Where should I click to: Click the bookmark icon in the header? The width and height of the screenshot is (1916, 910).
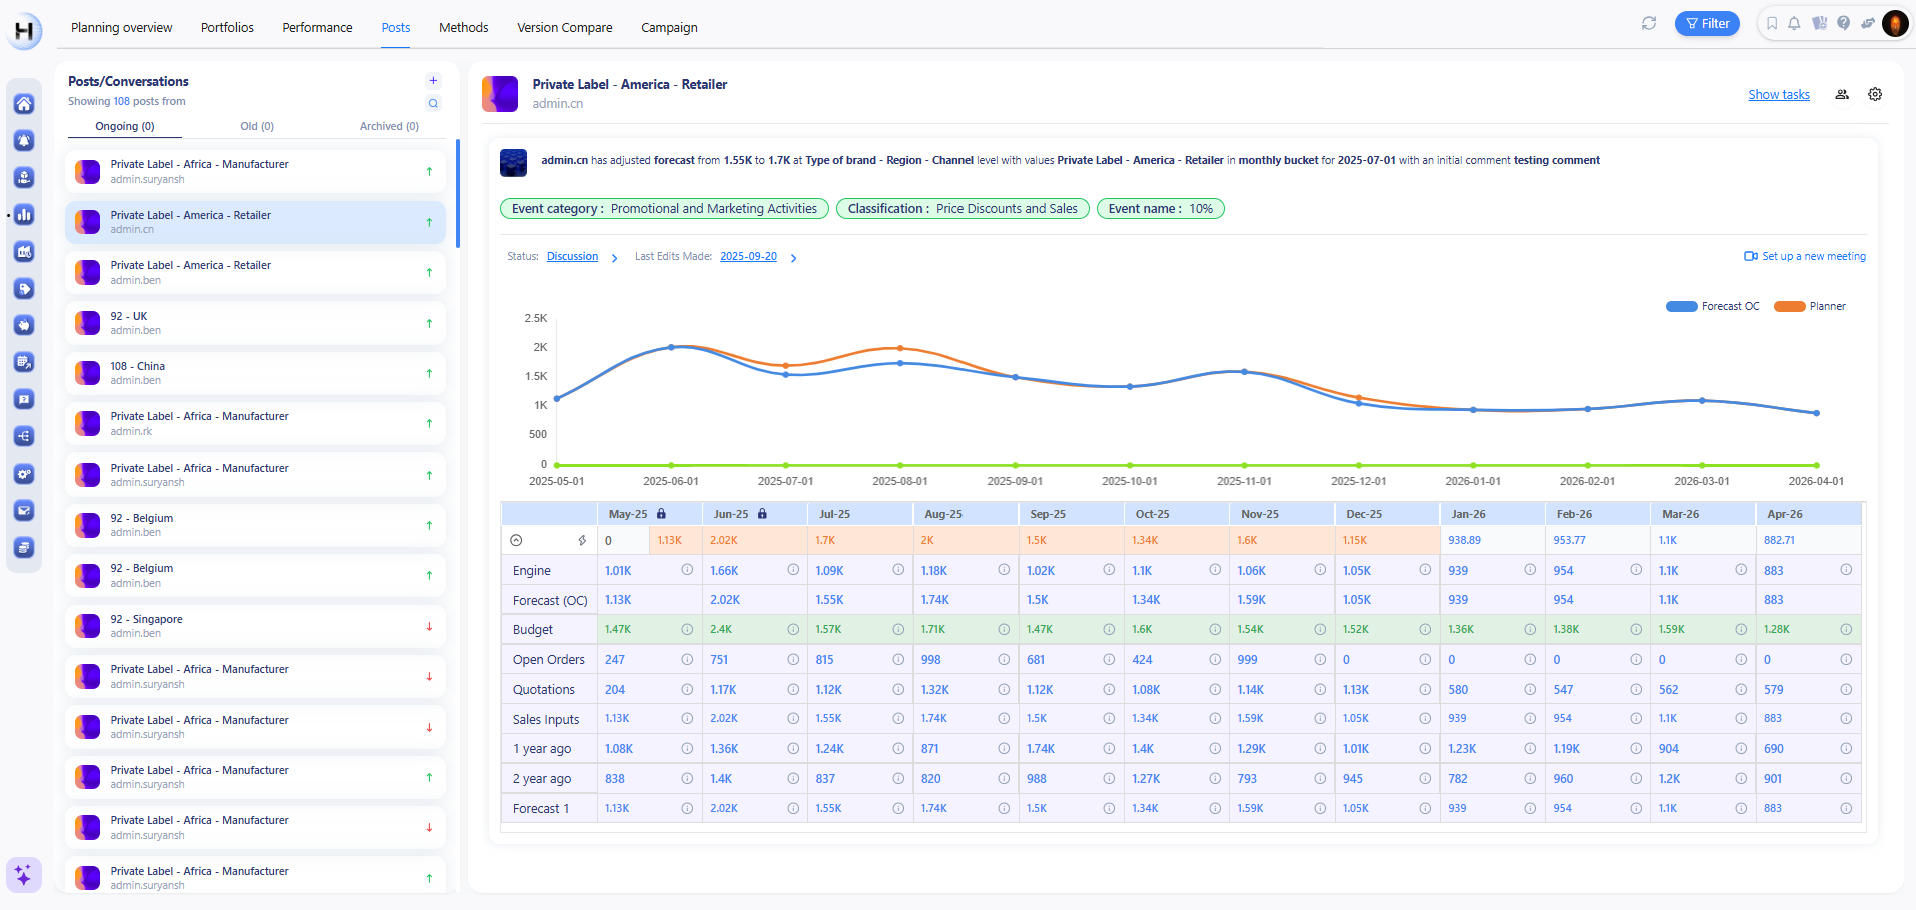1772,23
